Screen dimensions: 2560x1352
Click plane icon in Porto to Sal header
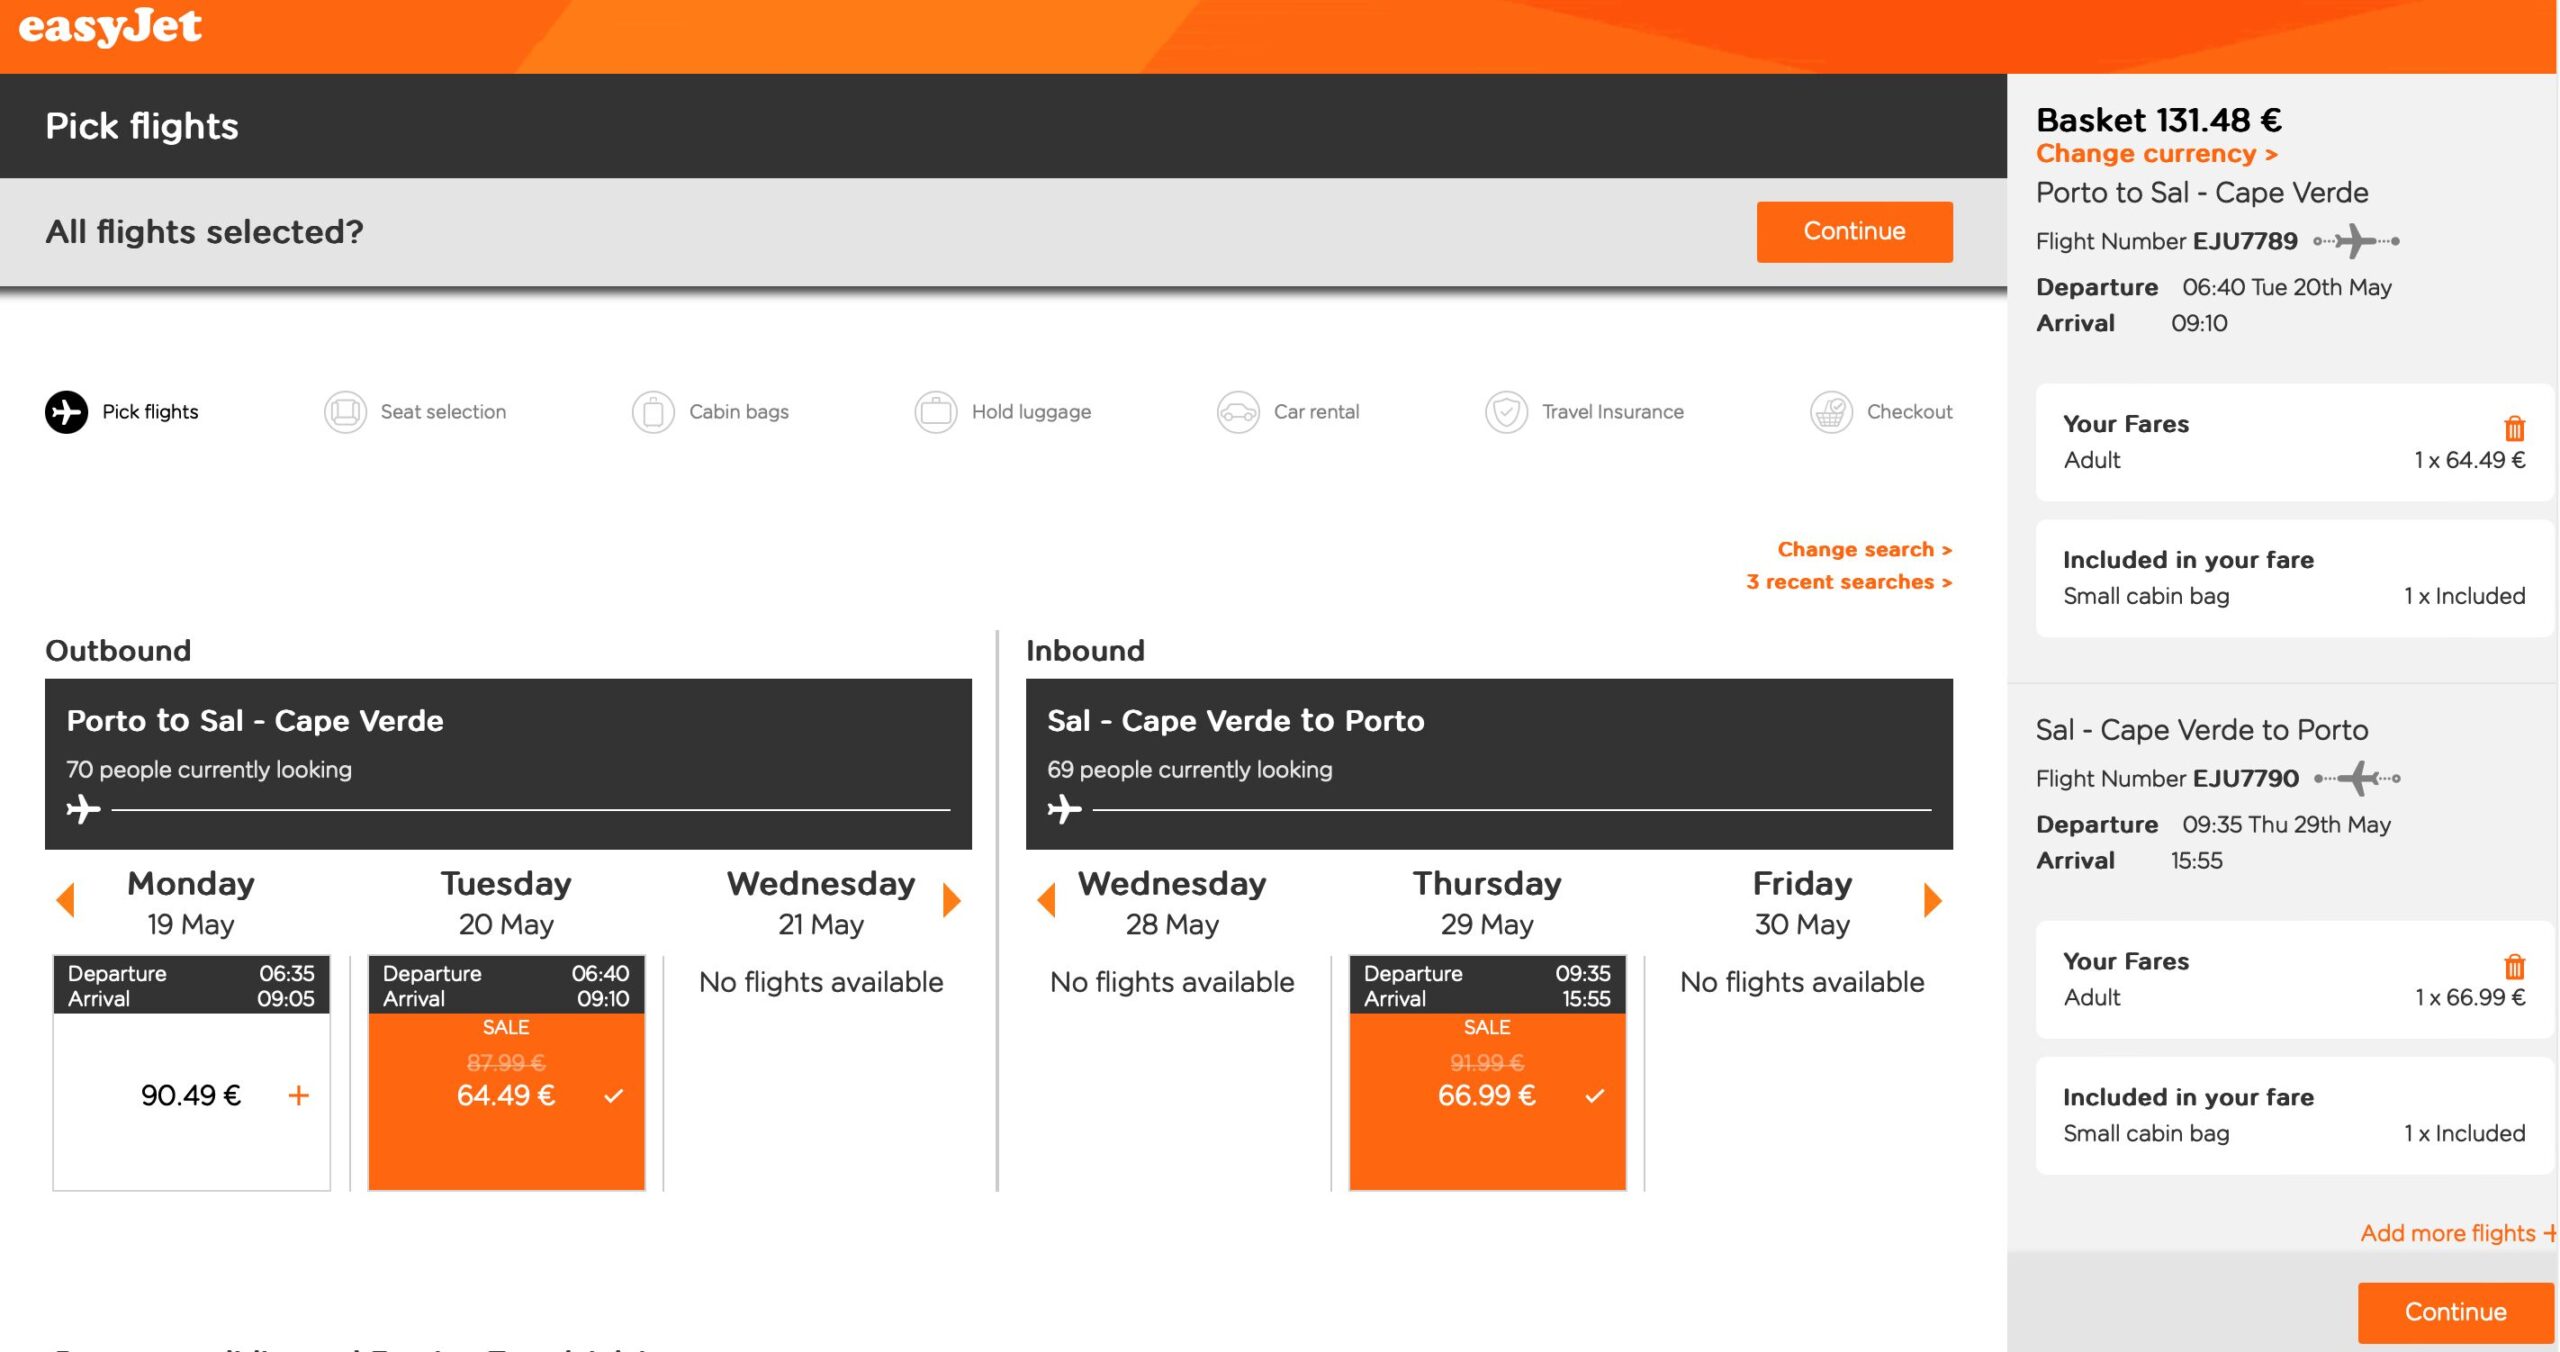tap(84, 808)
